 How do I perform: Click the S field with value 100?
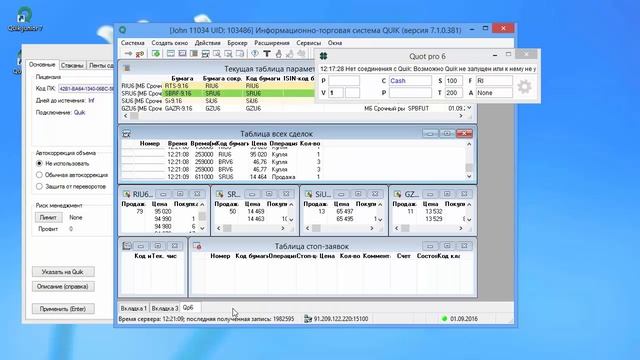[453, 81]
